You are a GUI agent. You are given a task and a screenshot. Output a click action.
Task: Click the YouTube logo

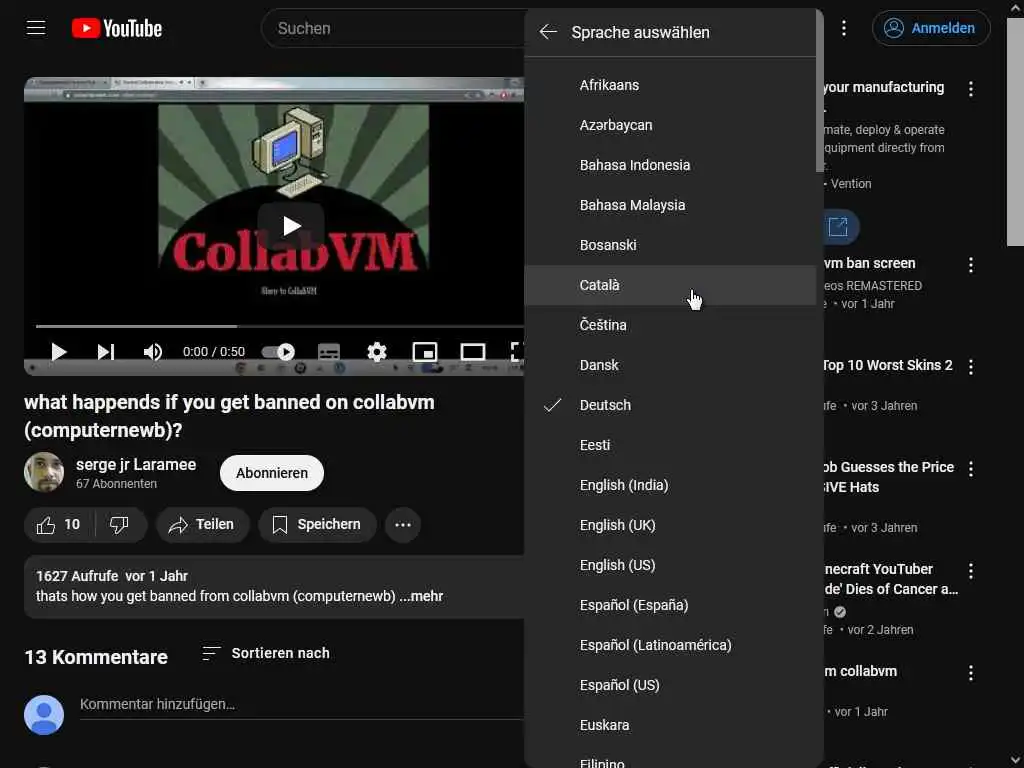tap(117, 28)
